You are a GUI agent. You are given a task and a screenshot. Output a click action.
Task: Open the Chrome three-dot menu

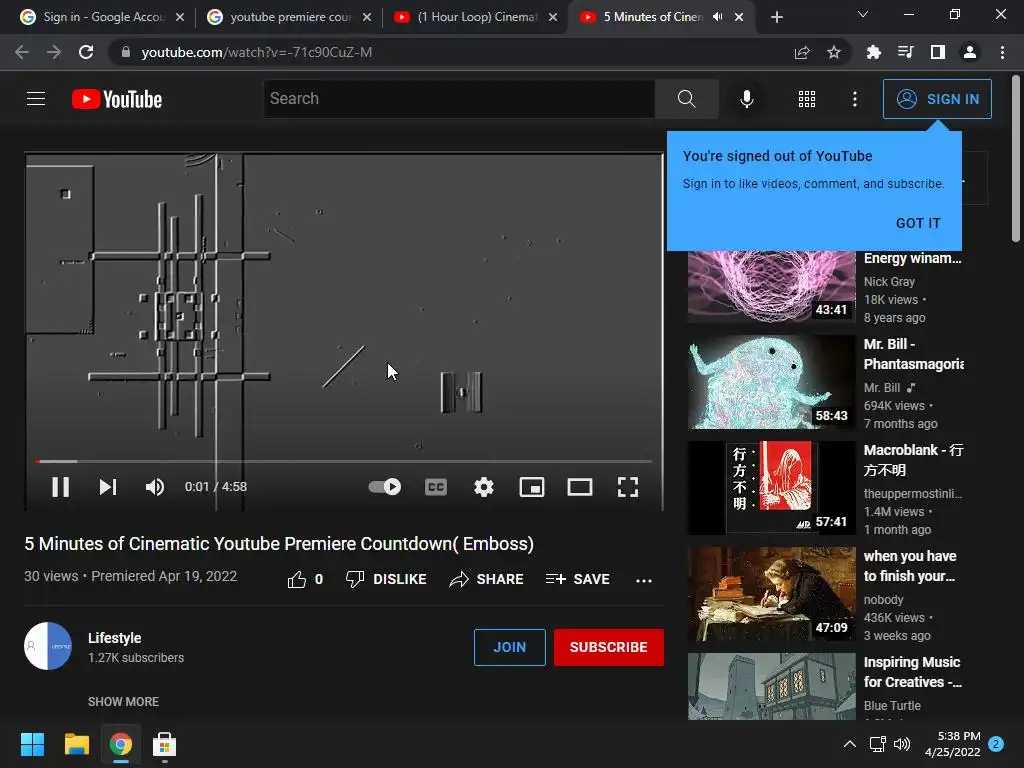point(1002,52)
